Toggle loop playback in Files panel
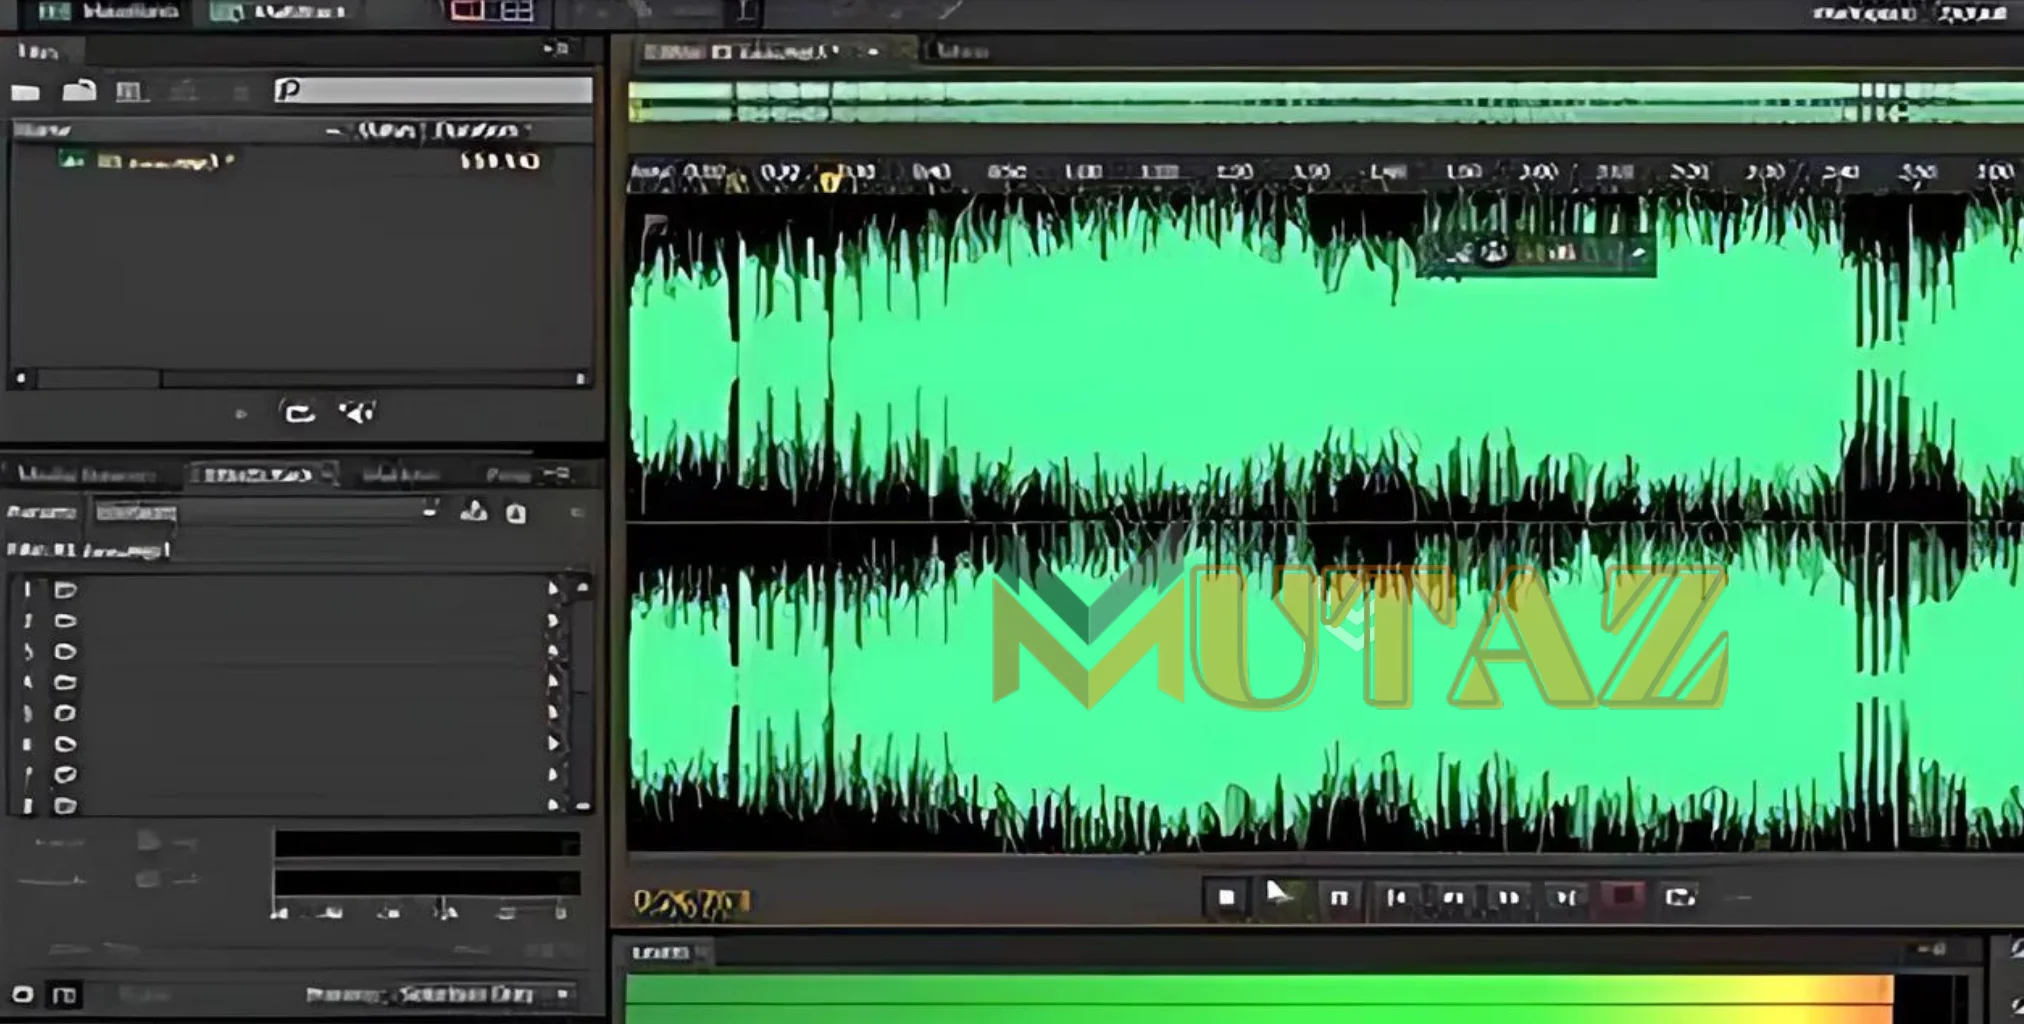Image resolution: width=2024 pixels, height=1024 pixels. click(299, 412)
